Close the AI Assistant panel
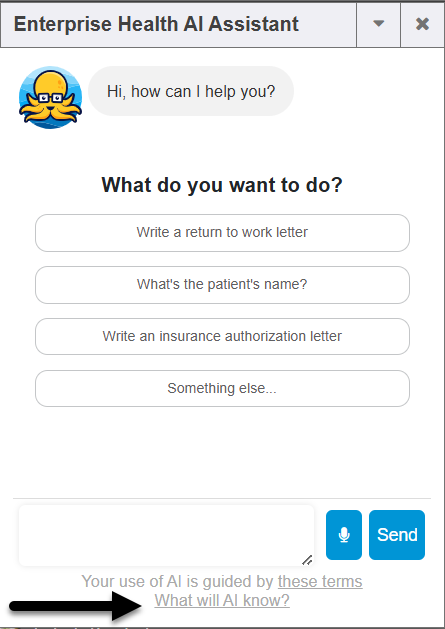Image resolution: width=445 pixels, height=629 pixels. [422, 24]
